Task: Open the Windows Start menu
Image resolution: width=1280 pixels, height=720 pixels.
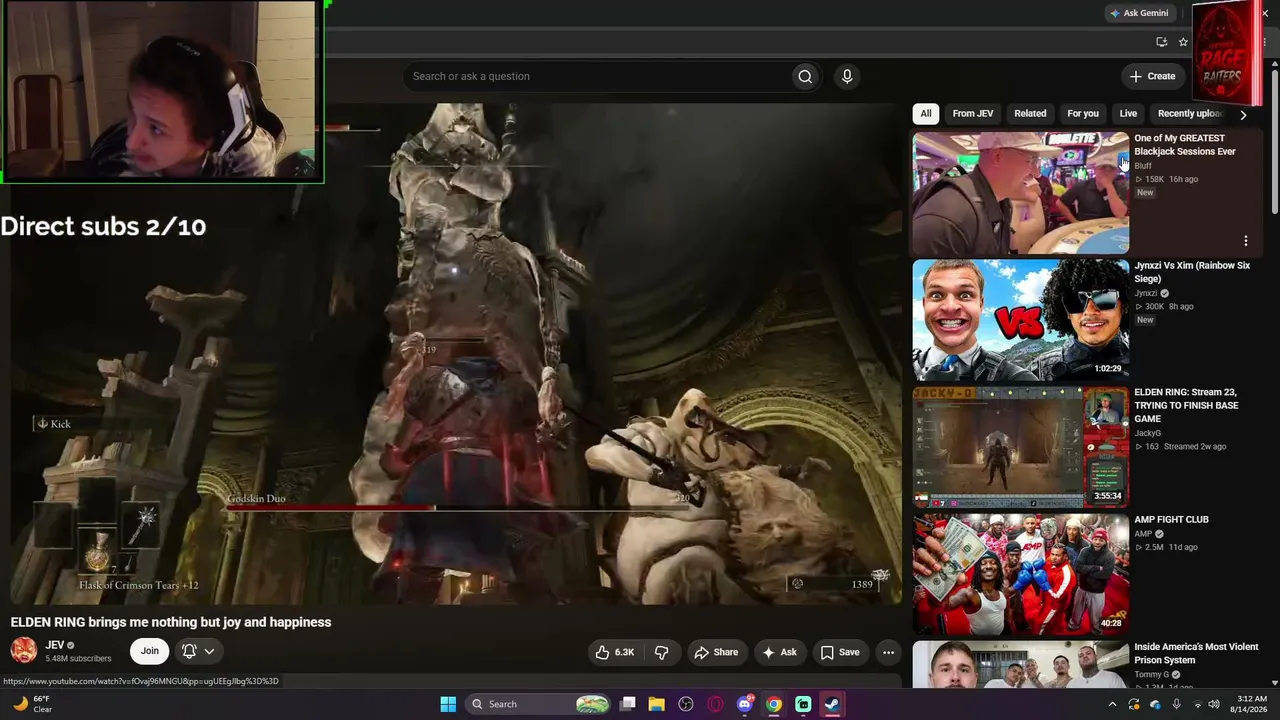Action: tap(448, 704)
